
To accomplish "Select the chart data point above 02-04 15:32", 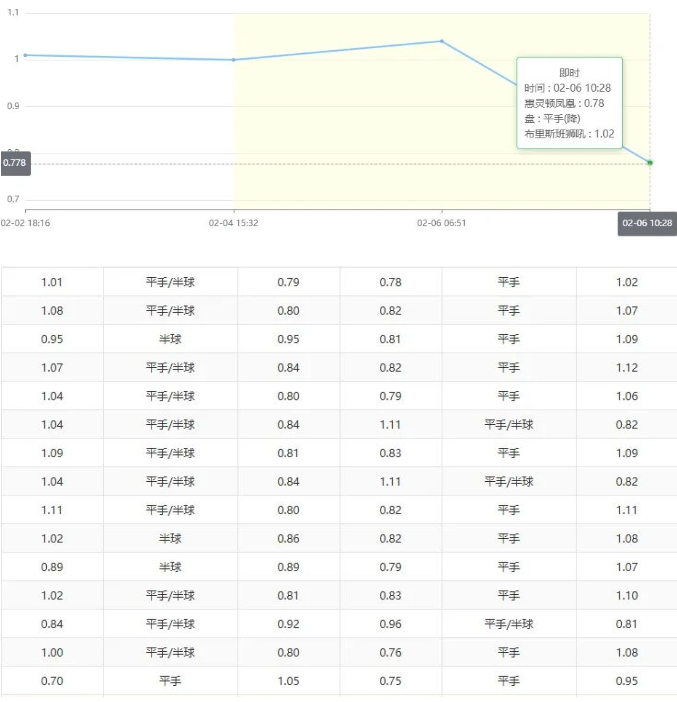I will click(x=234, y=60).
